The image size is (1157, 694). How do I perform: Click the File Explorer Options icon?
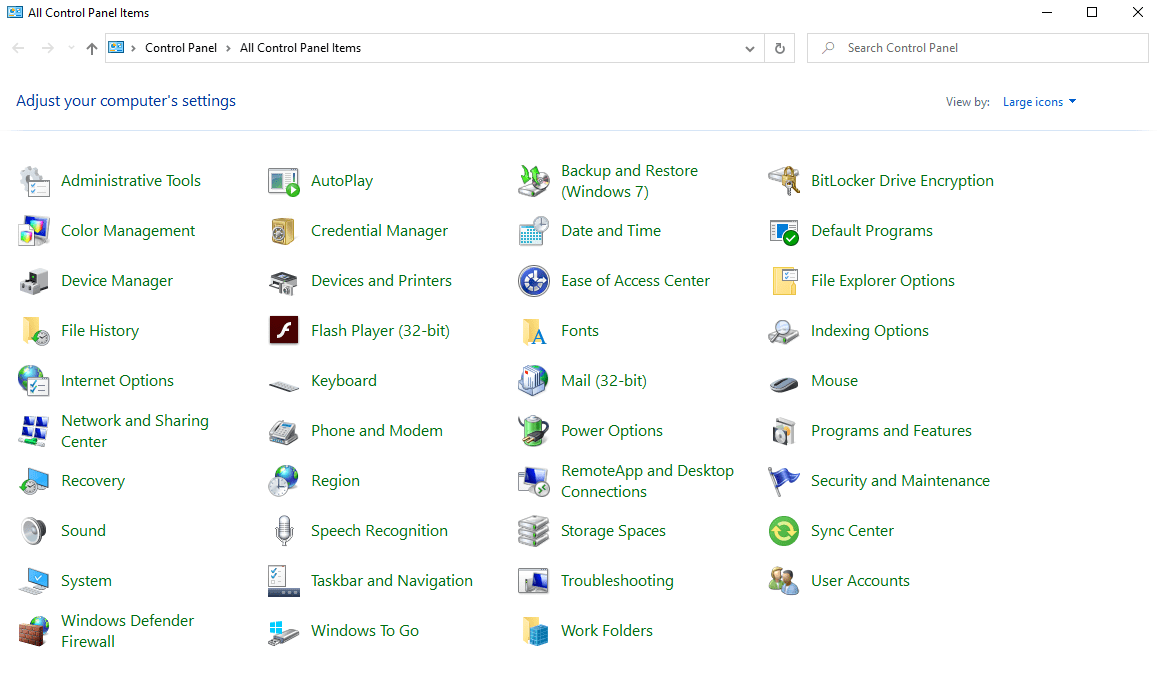[x=784, y=281]
